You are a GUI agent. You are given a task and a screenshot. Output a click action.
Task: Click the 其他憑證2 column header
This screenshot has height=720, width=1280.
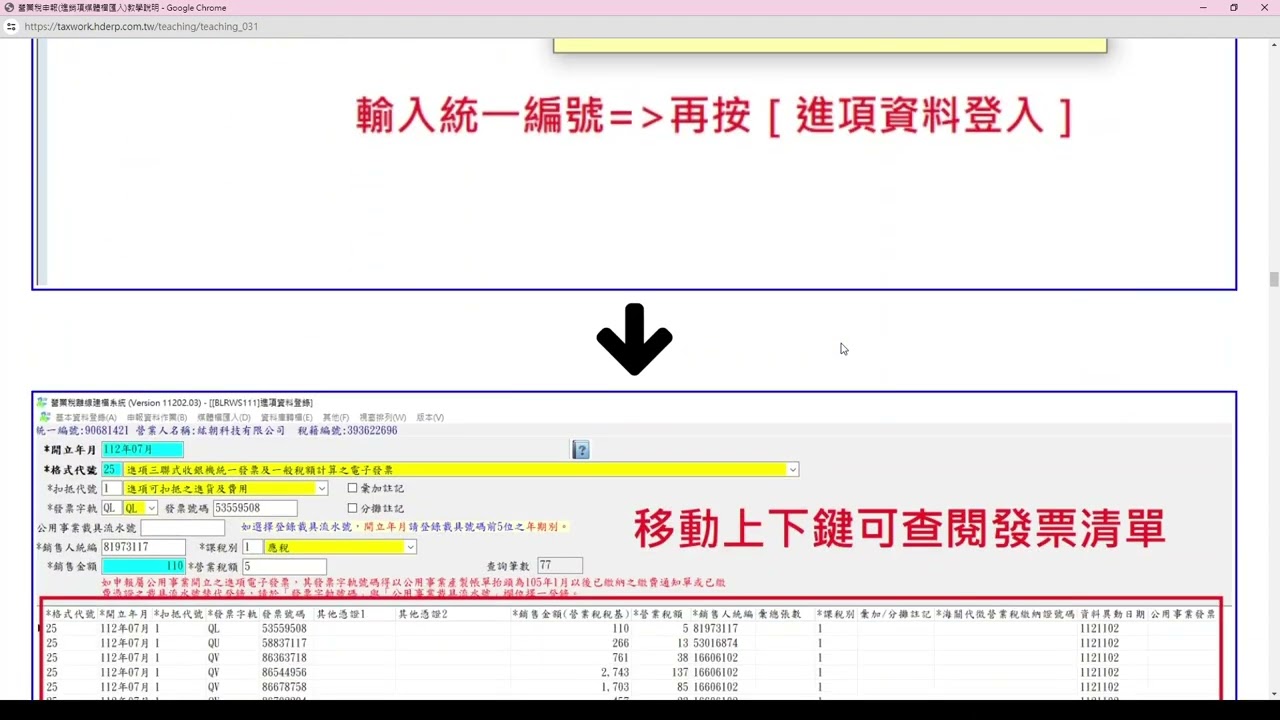click(423, 614)
